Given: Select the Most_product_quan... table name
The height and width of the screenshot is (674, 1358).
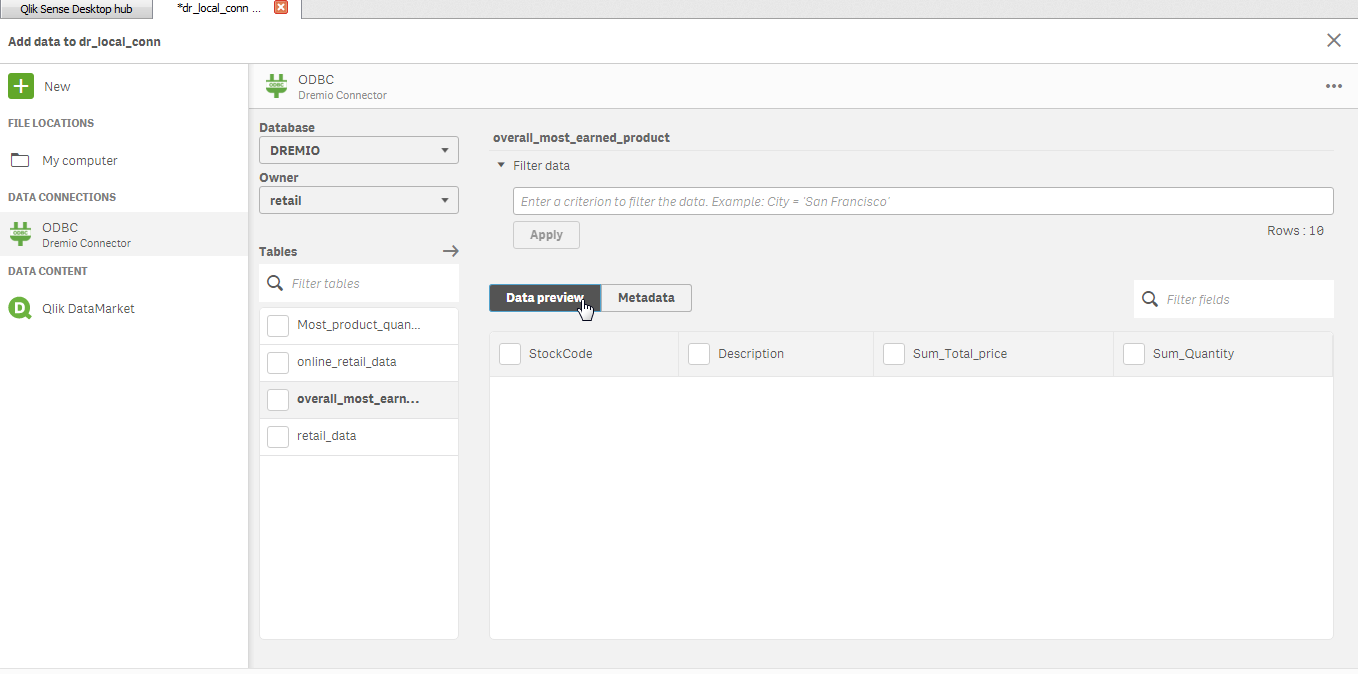Looking at the screenshot, I should pyautogui.click(x=359, y=325).
